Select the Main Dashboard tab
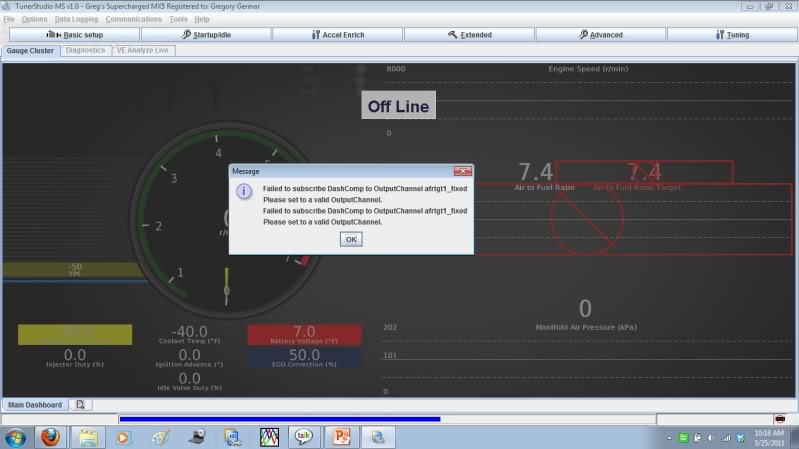This screenshot has height=449, width=799. click(x=35, y=405)
